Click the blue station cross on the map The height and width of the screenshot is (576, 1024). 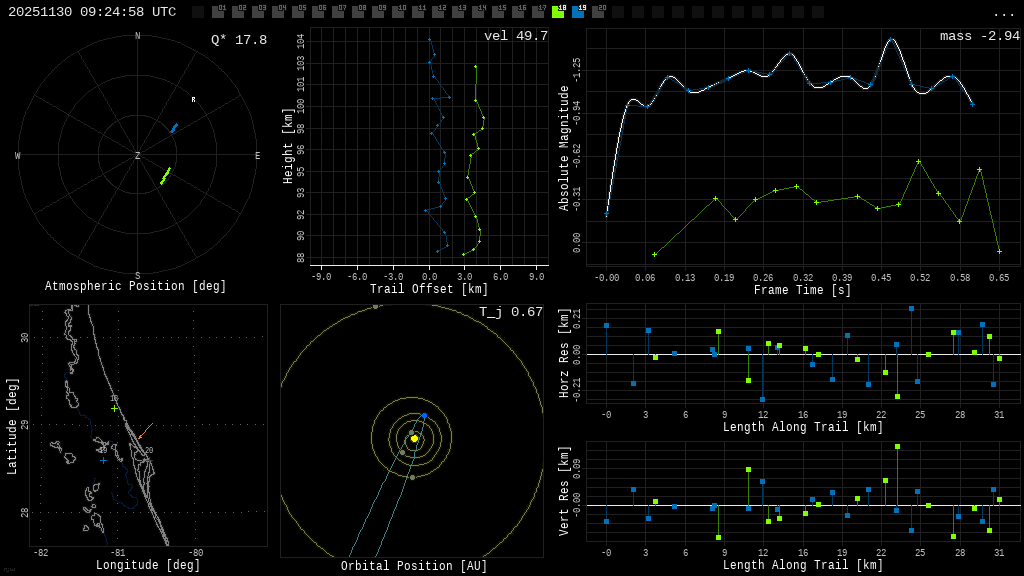pyautogui.click(x=103, y=460)
